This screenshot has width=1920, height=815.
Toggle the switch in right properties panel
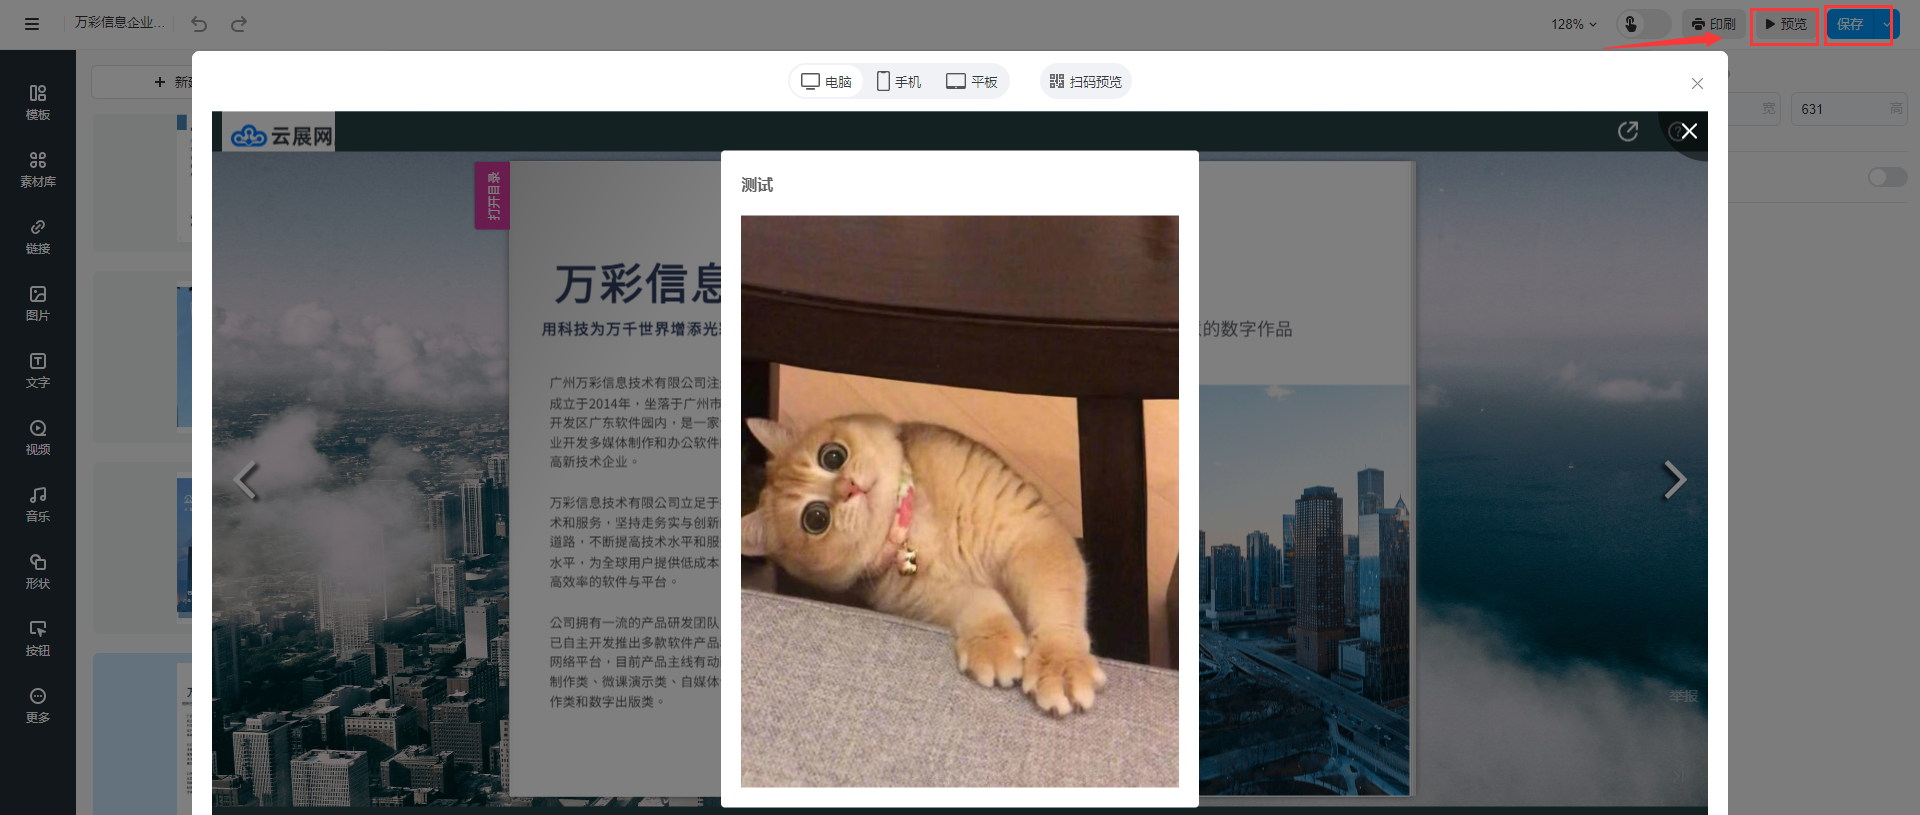tap(1887, 177)
